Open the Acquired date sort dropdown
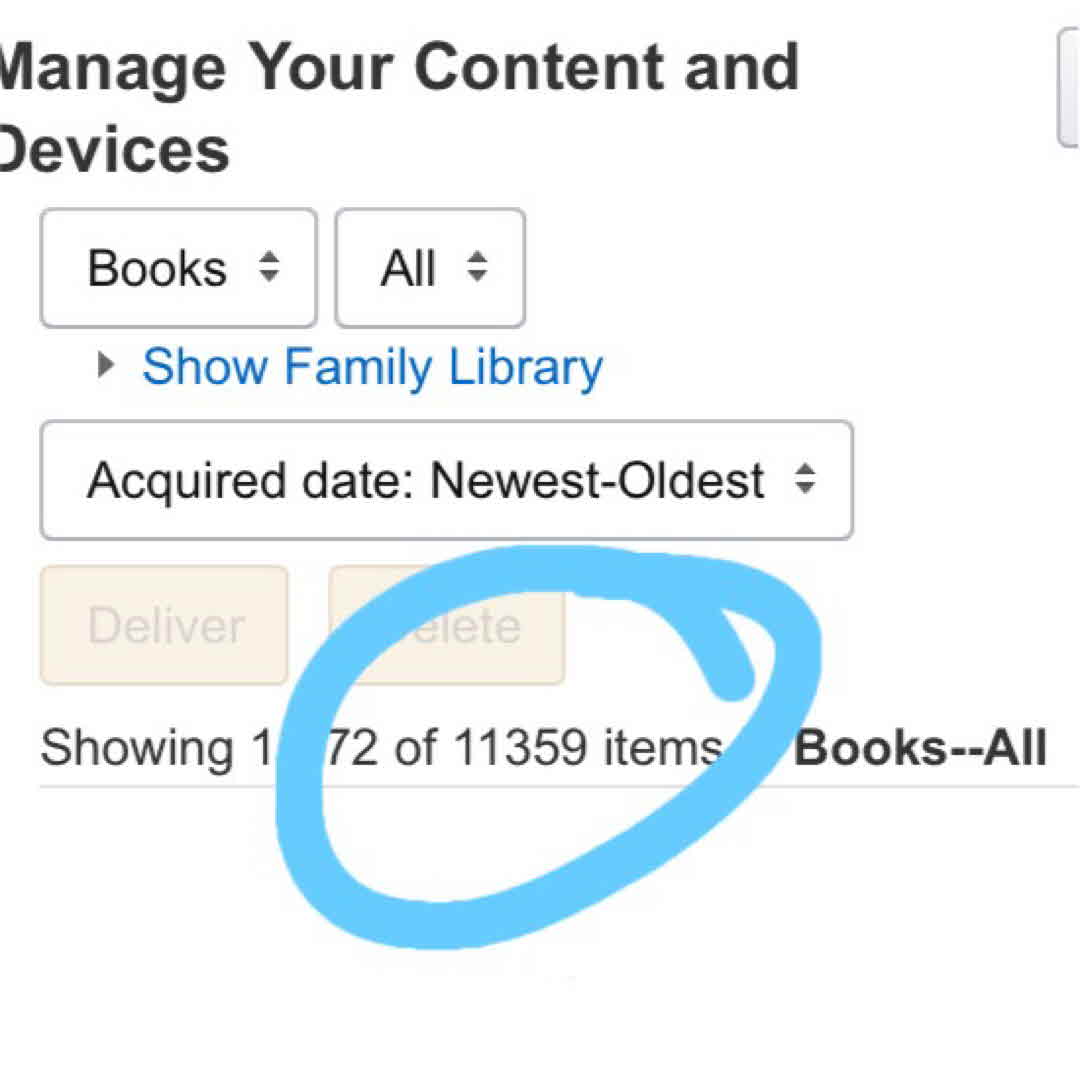 click(x=446, y=481)
